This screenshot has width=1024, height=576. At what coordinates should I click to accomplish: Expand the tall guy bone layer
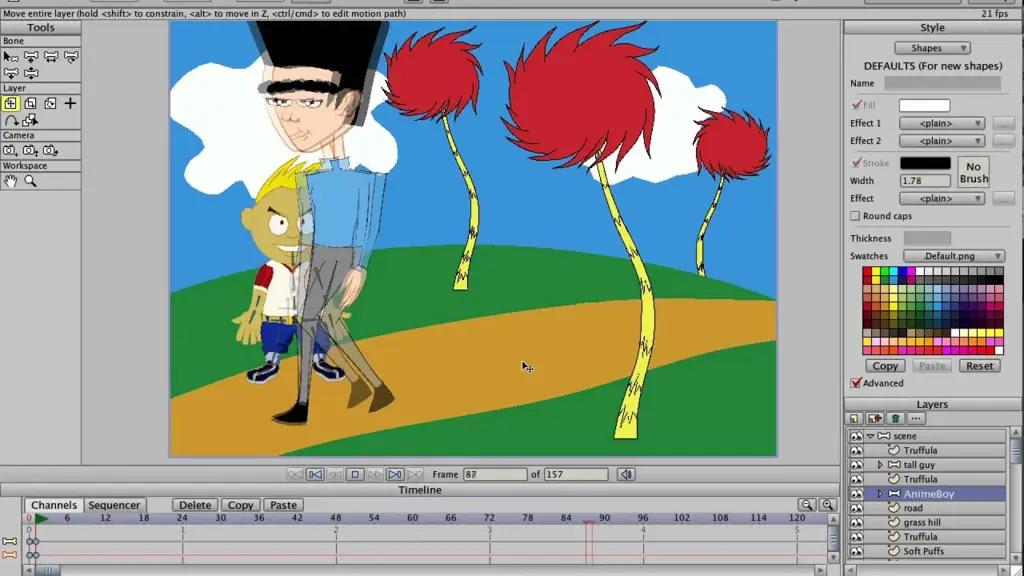880,465
